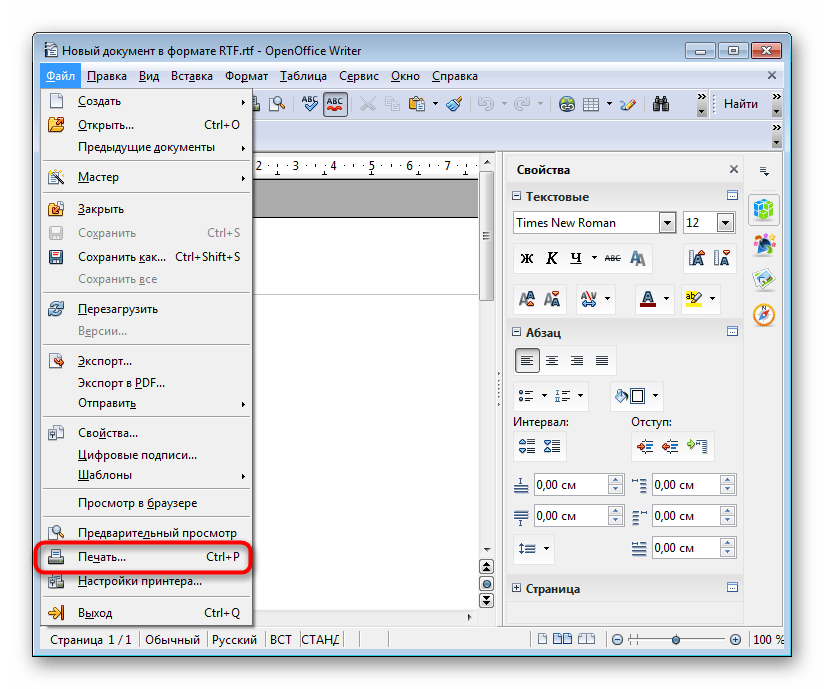Click the Show Draw Functions pencil icon
The width and height of the screenshot is (824, 689).
coord(628,103)
